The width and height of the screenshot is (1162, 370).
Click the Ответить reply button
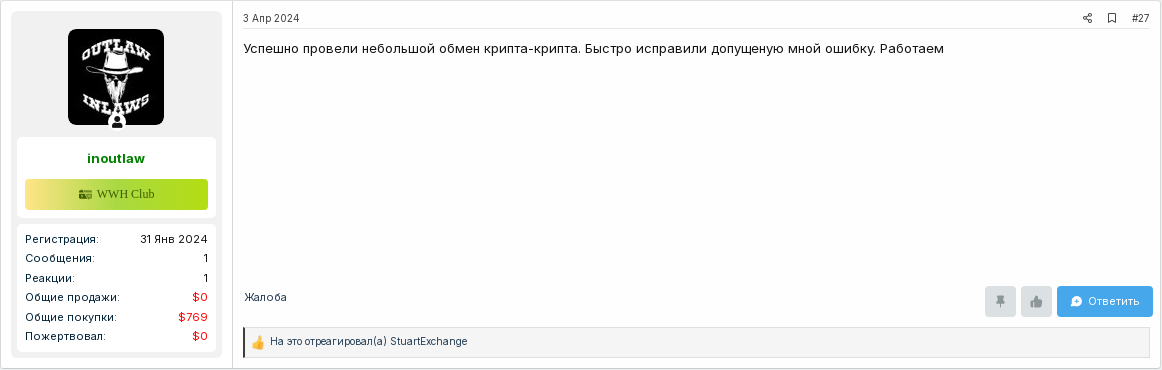coord(1104,301)
